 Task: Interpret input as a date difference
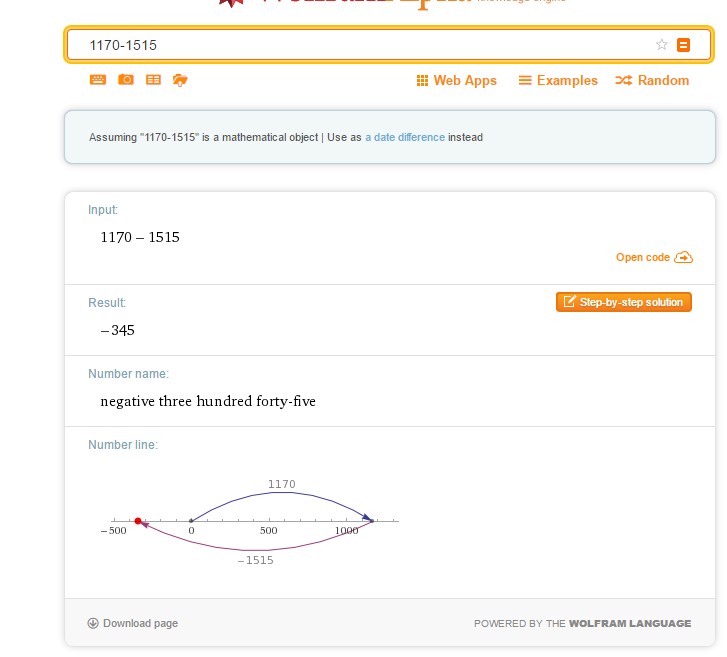404,137
